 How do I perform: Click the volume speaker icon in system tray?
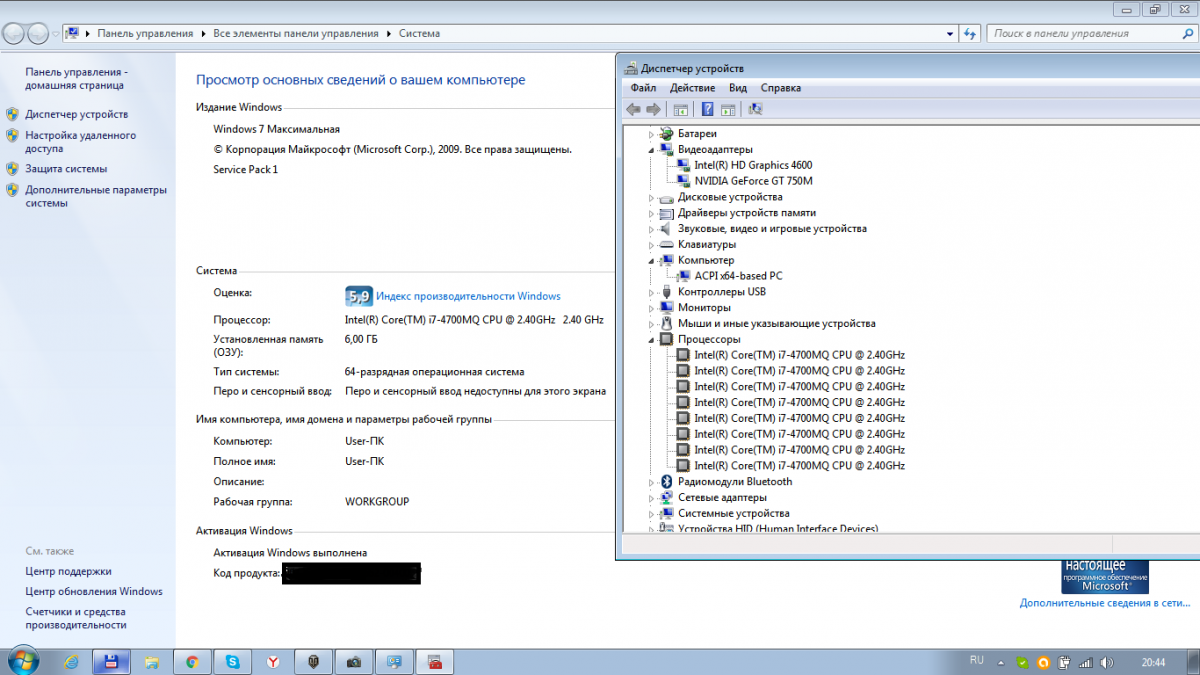click(x=1106, y=662)
